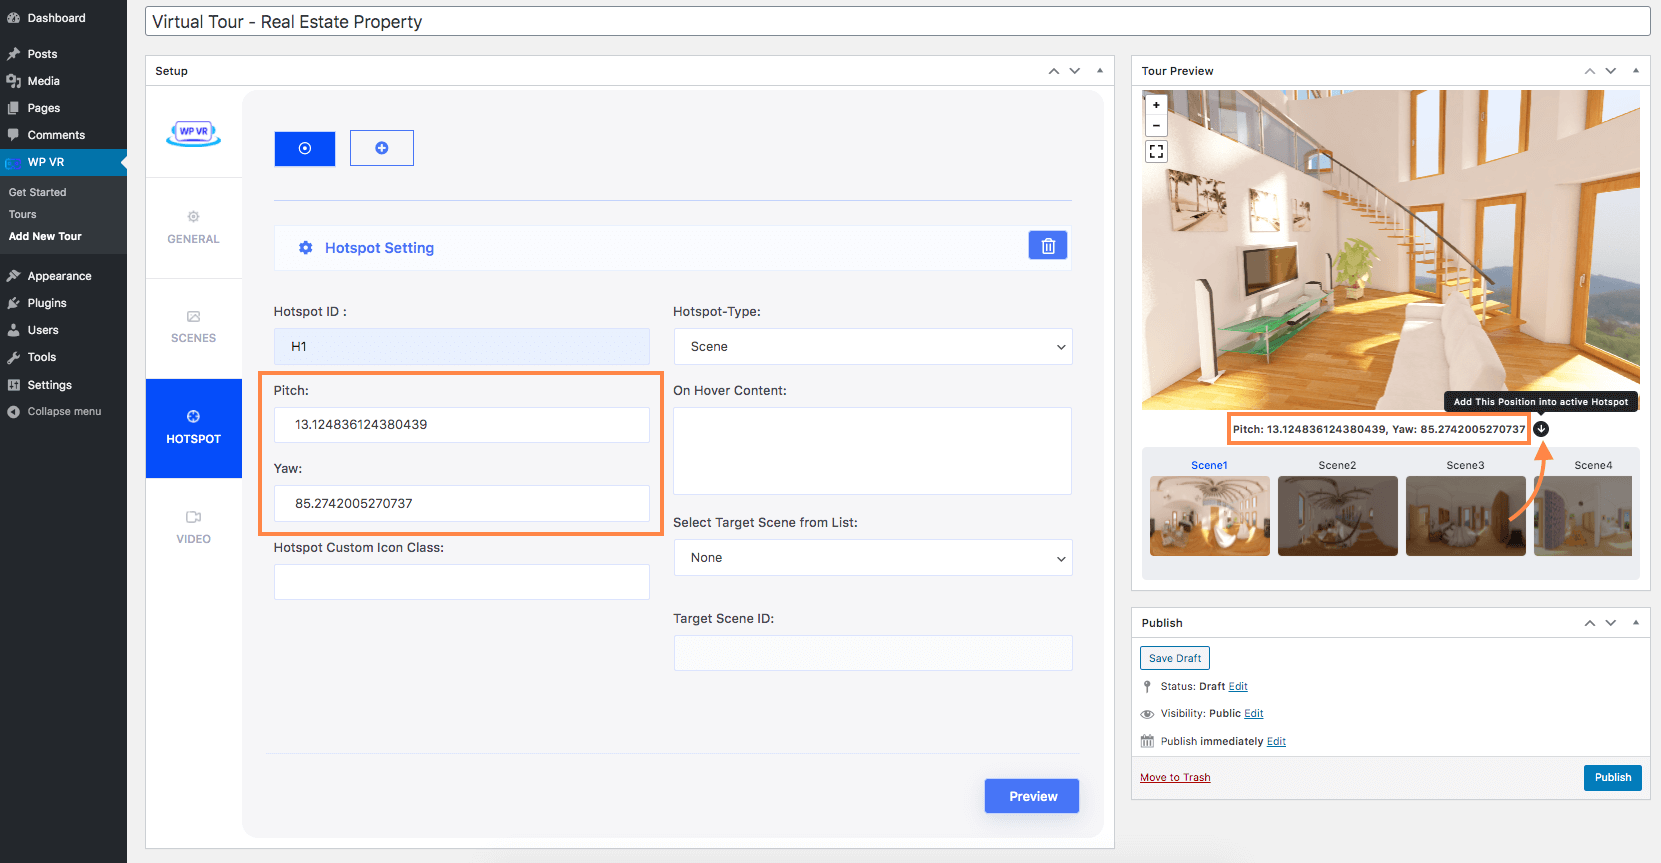Collapse the Tour Preview panel toggle

1635,71
